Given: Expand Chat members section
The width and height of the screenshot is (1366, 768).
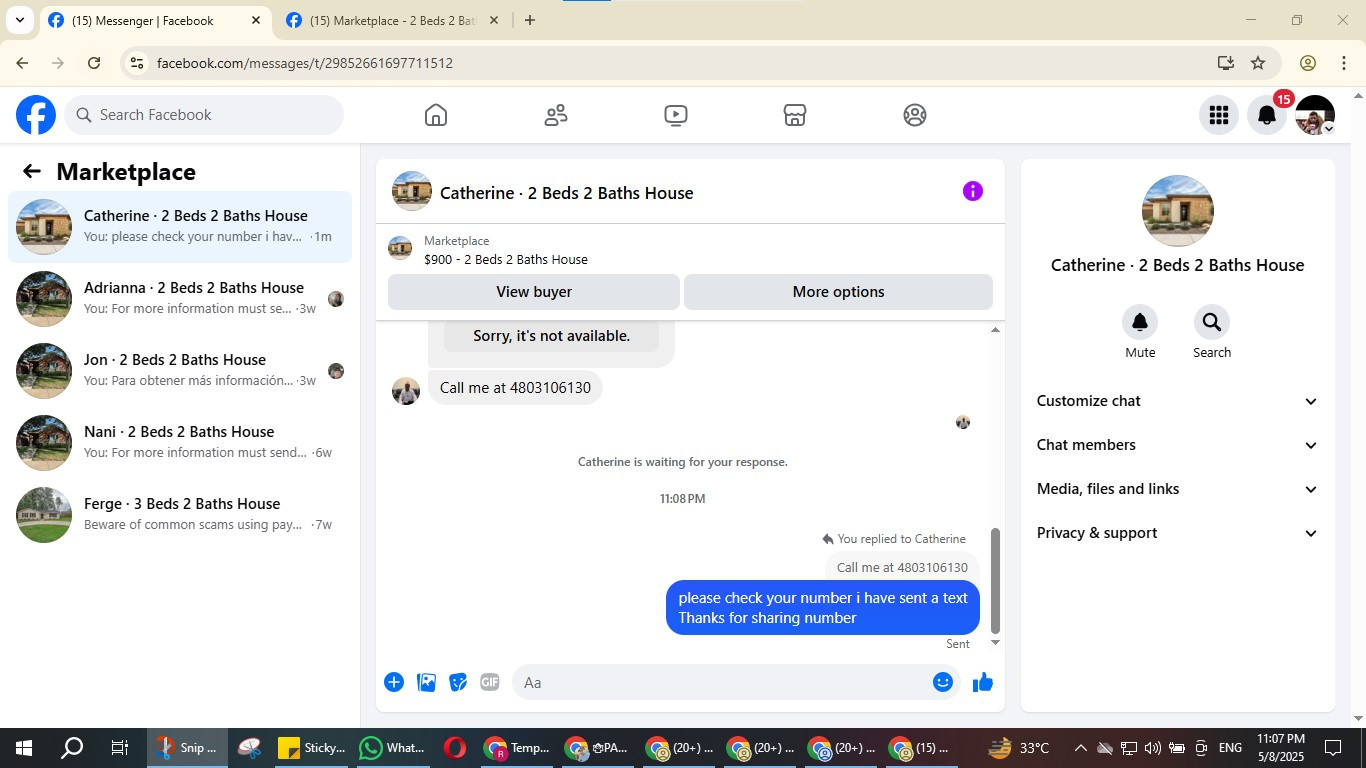Looking at the screenshot, I should pyautogui.click(x=1177, y=445).
